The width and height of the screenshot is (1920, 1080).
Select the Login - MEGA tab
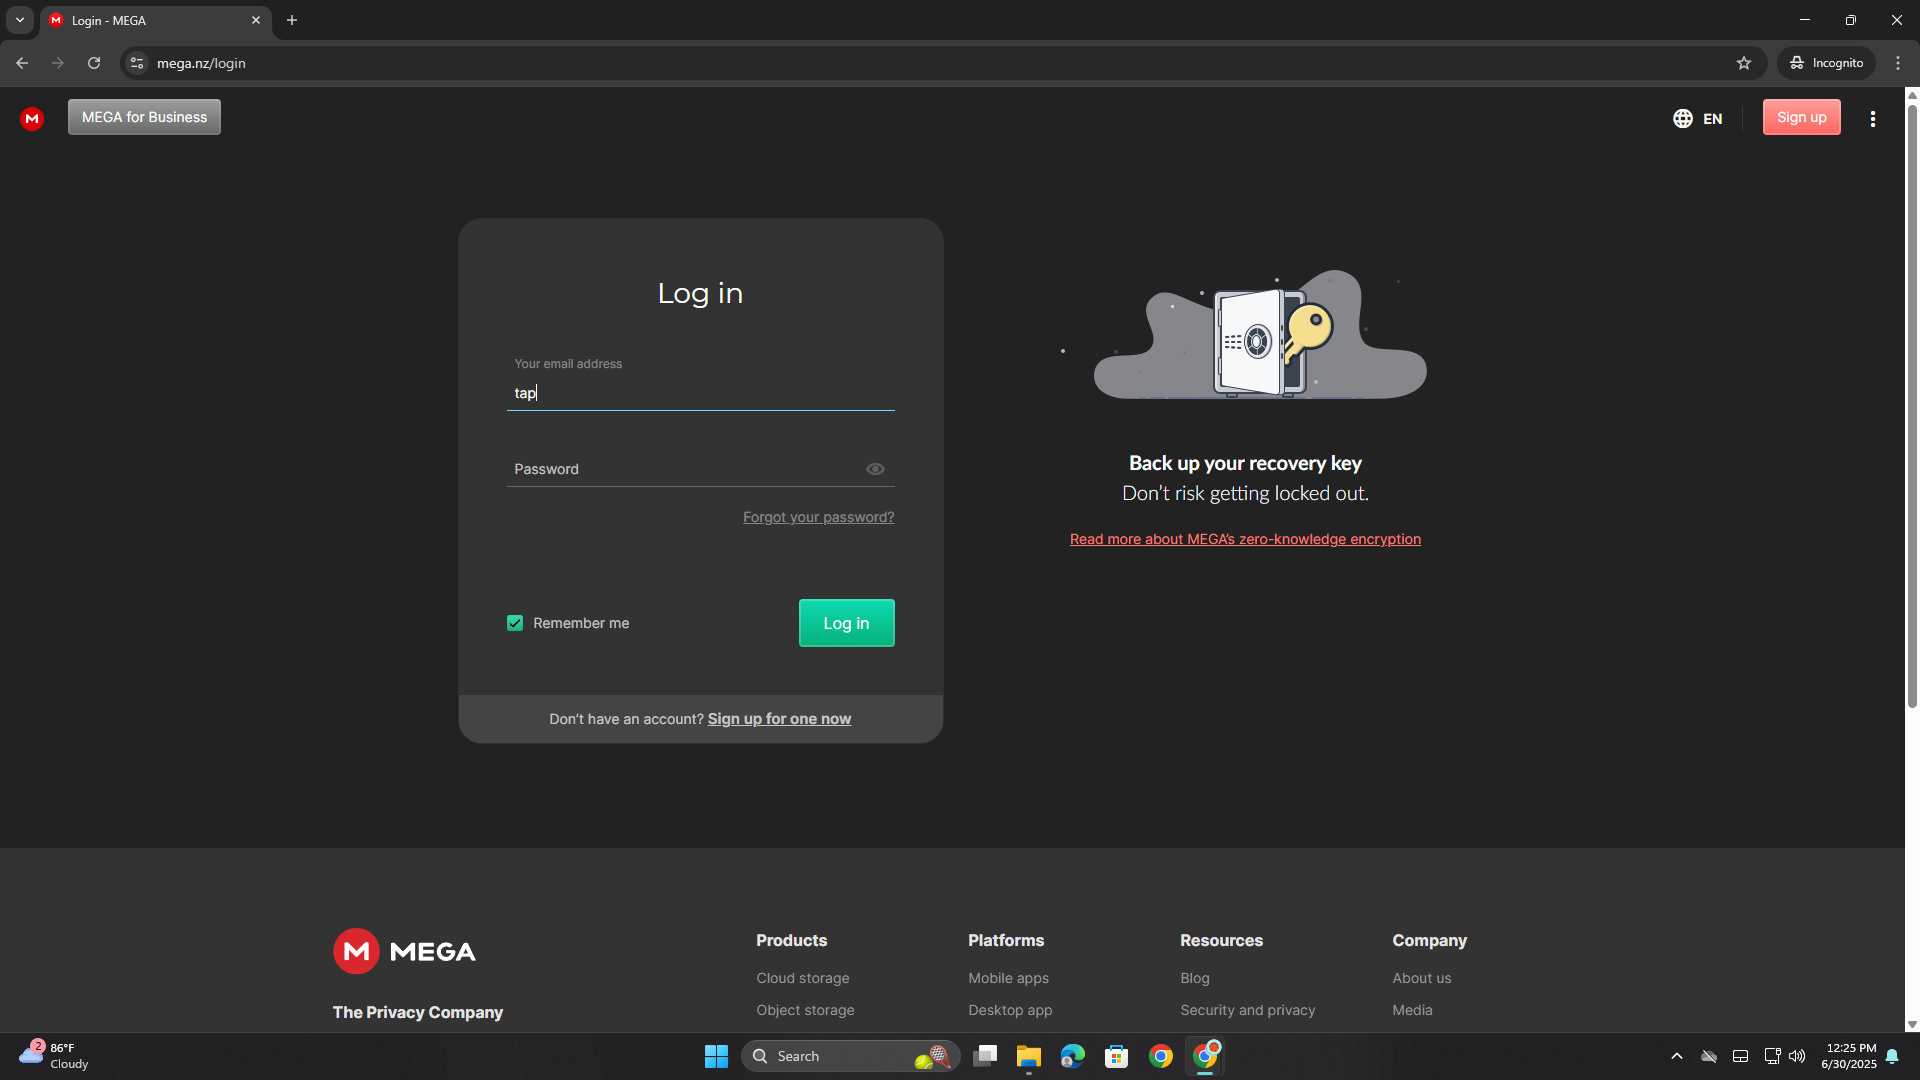click(155, 20)
